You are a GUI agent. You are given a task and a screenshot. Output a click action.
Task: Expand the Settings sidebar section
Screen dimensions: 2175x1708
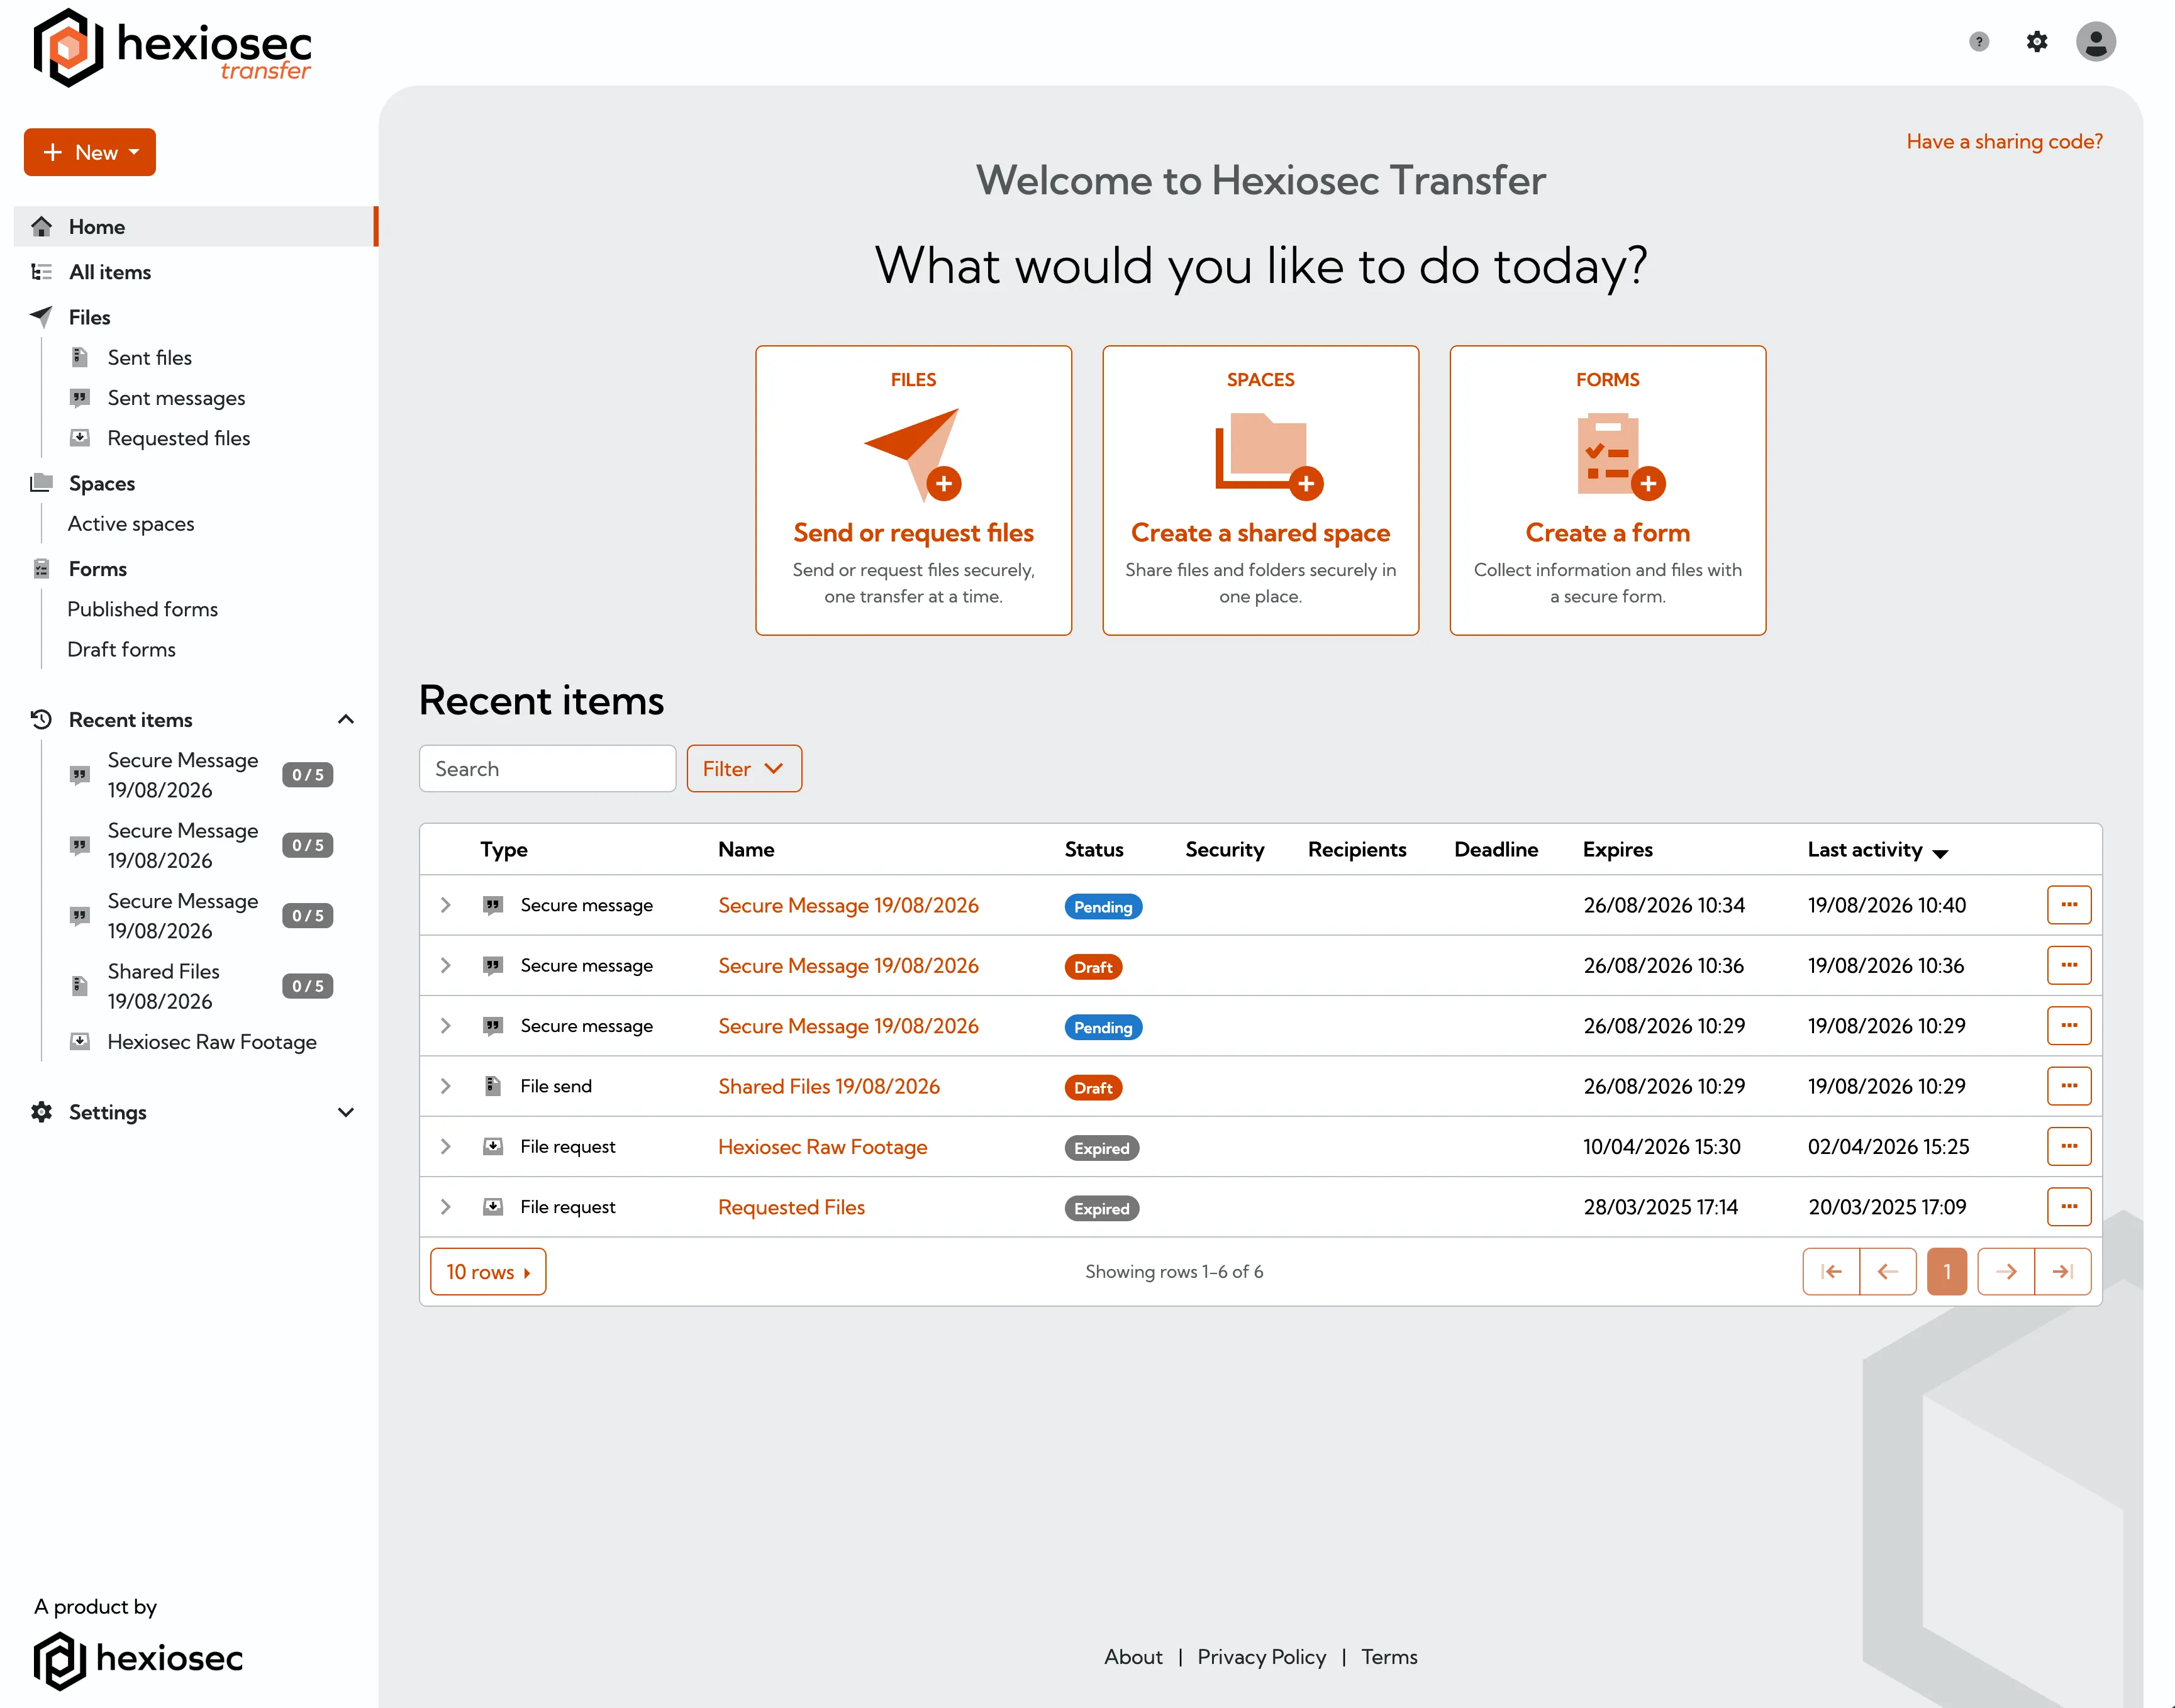pos(346,1112)
